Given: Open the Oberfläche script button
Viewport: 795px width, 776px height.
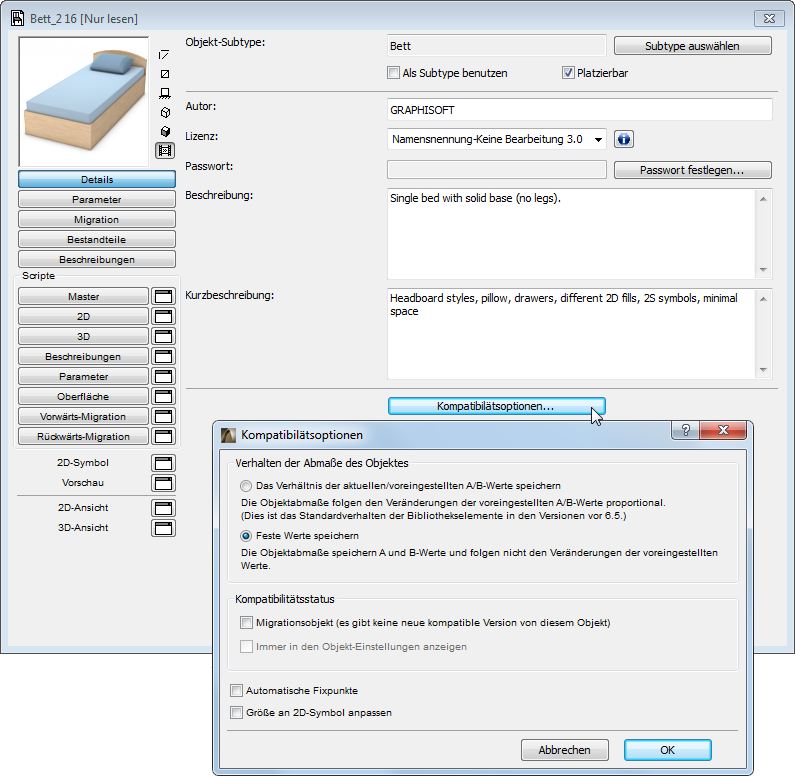Looking at the screenshot, I should click(x=84, y=396).
